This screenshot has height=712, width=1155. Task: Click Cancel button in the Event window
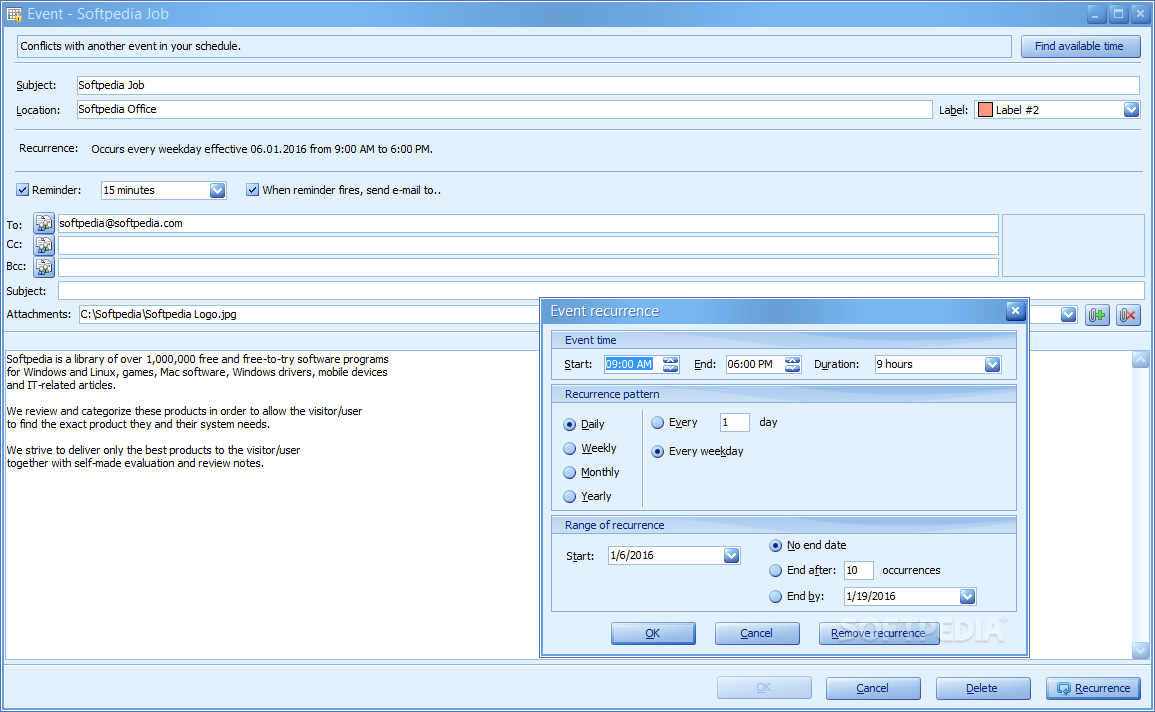[873, 688]
